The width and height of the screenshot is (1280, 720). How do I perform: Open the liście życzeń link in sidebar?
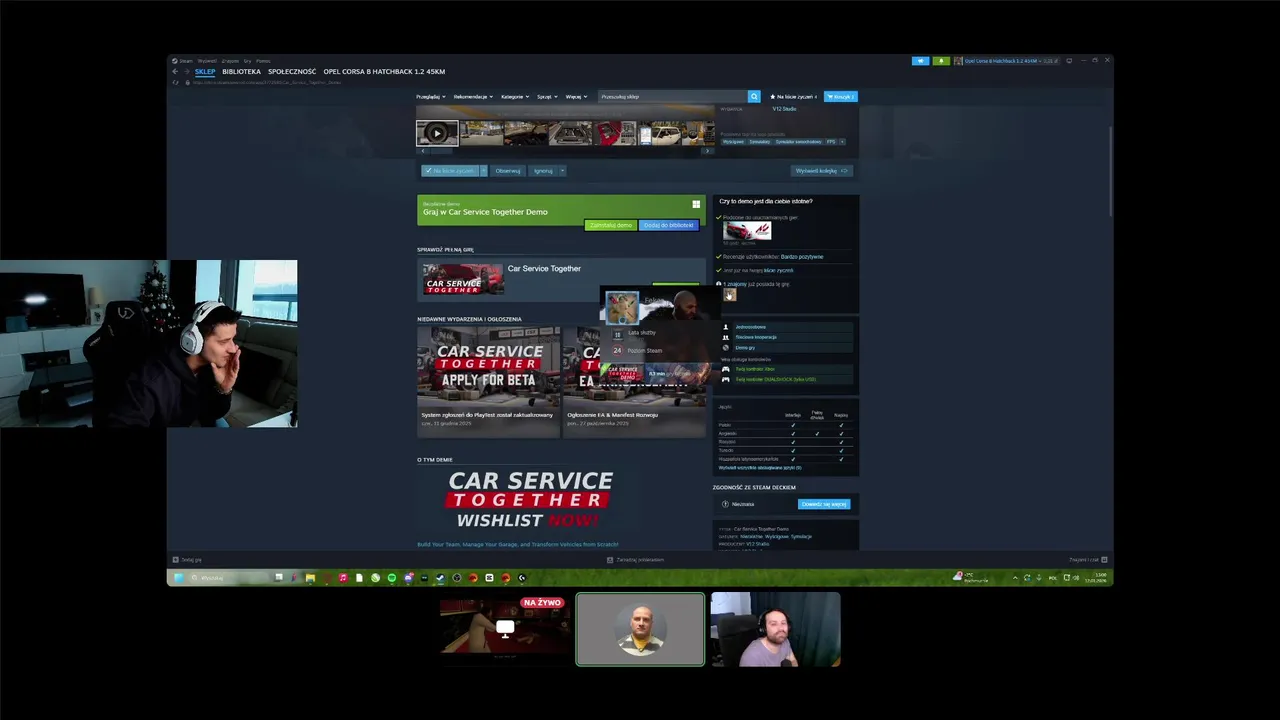point(778,270)
